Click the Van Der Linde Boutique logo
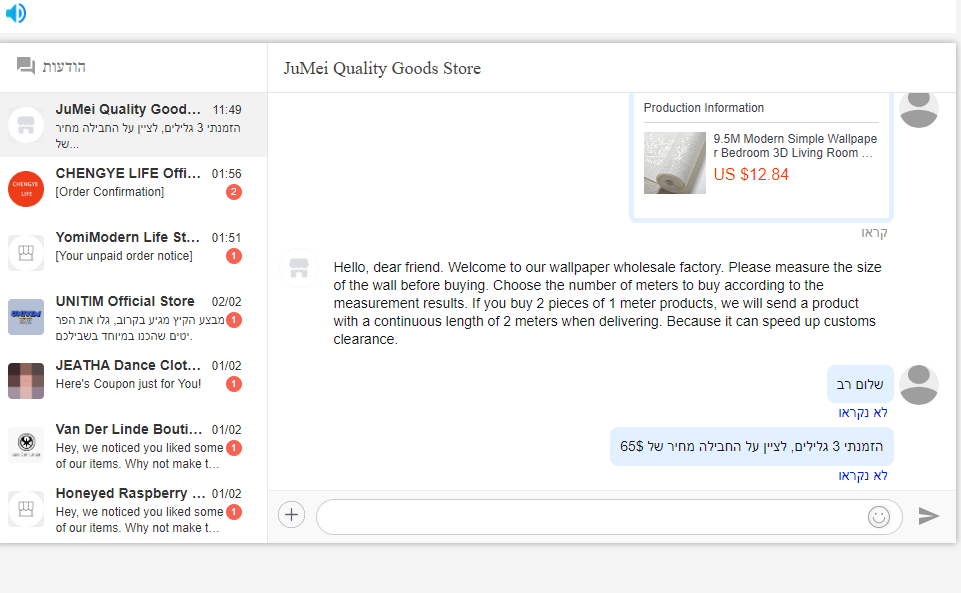 [26, 445]
